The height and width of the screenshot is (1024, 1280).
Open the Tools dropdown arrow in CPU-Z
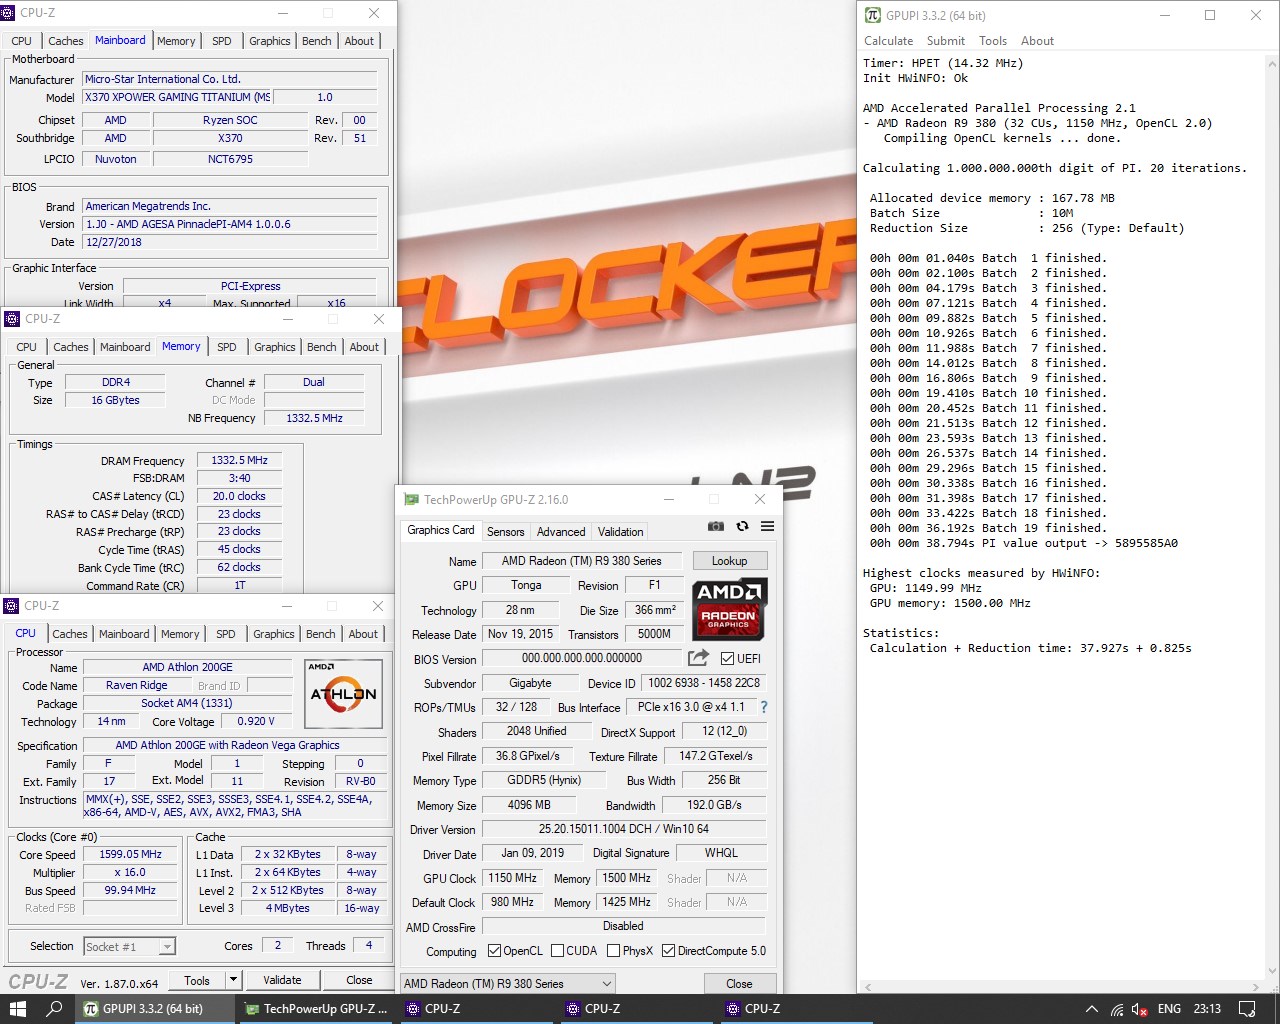click(x=233, y=980)
